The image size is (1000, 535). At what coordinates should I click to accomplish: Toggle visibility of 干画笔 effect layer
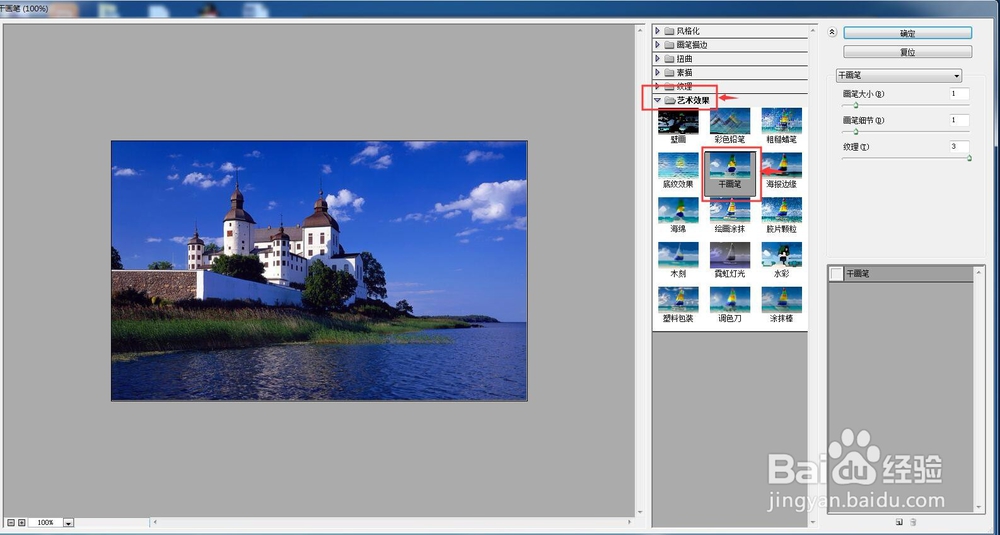(x=836, y=274)
